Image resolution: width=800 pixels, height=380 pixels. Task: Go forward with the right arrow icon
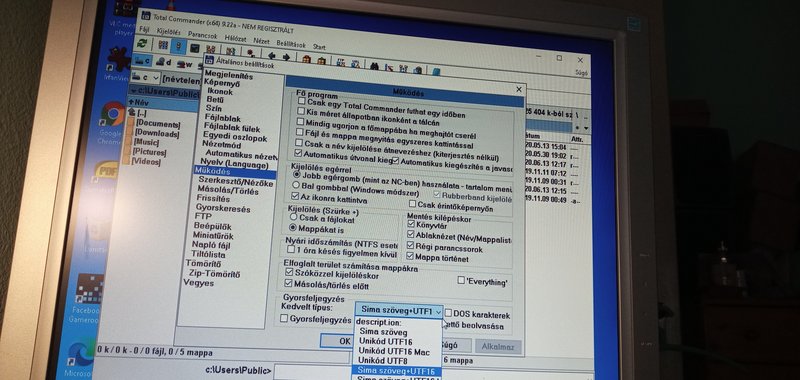tap(286, 57)
